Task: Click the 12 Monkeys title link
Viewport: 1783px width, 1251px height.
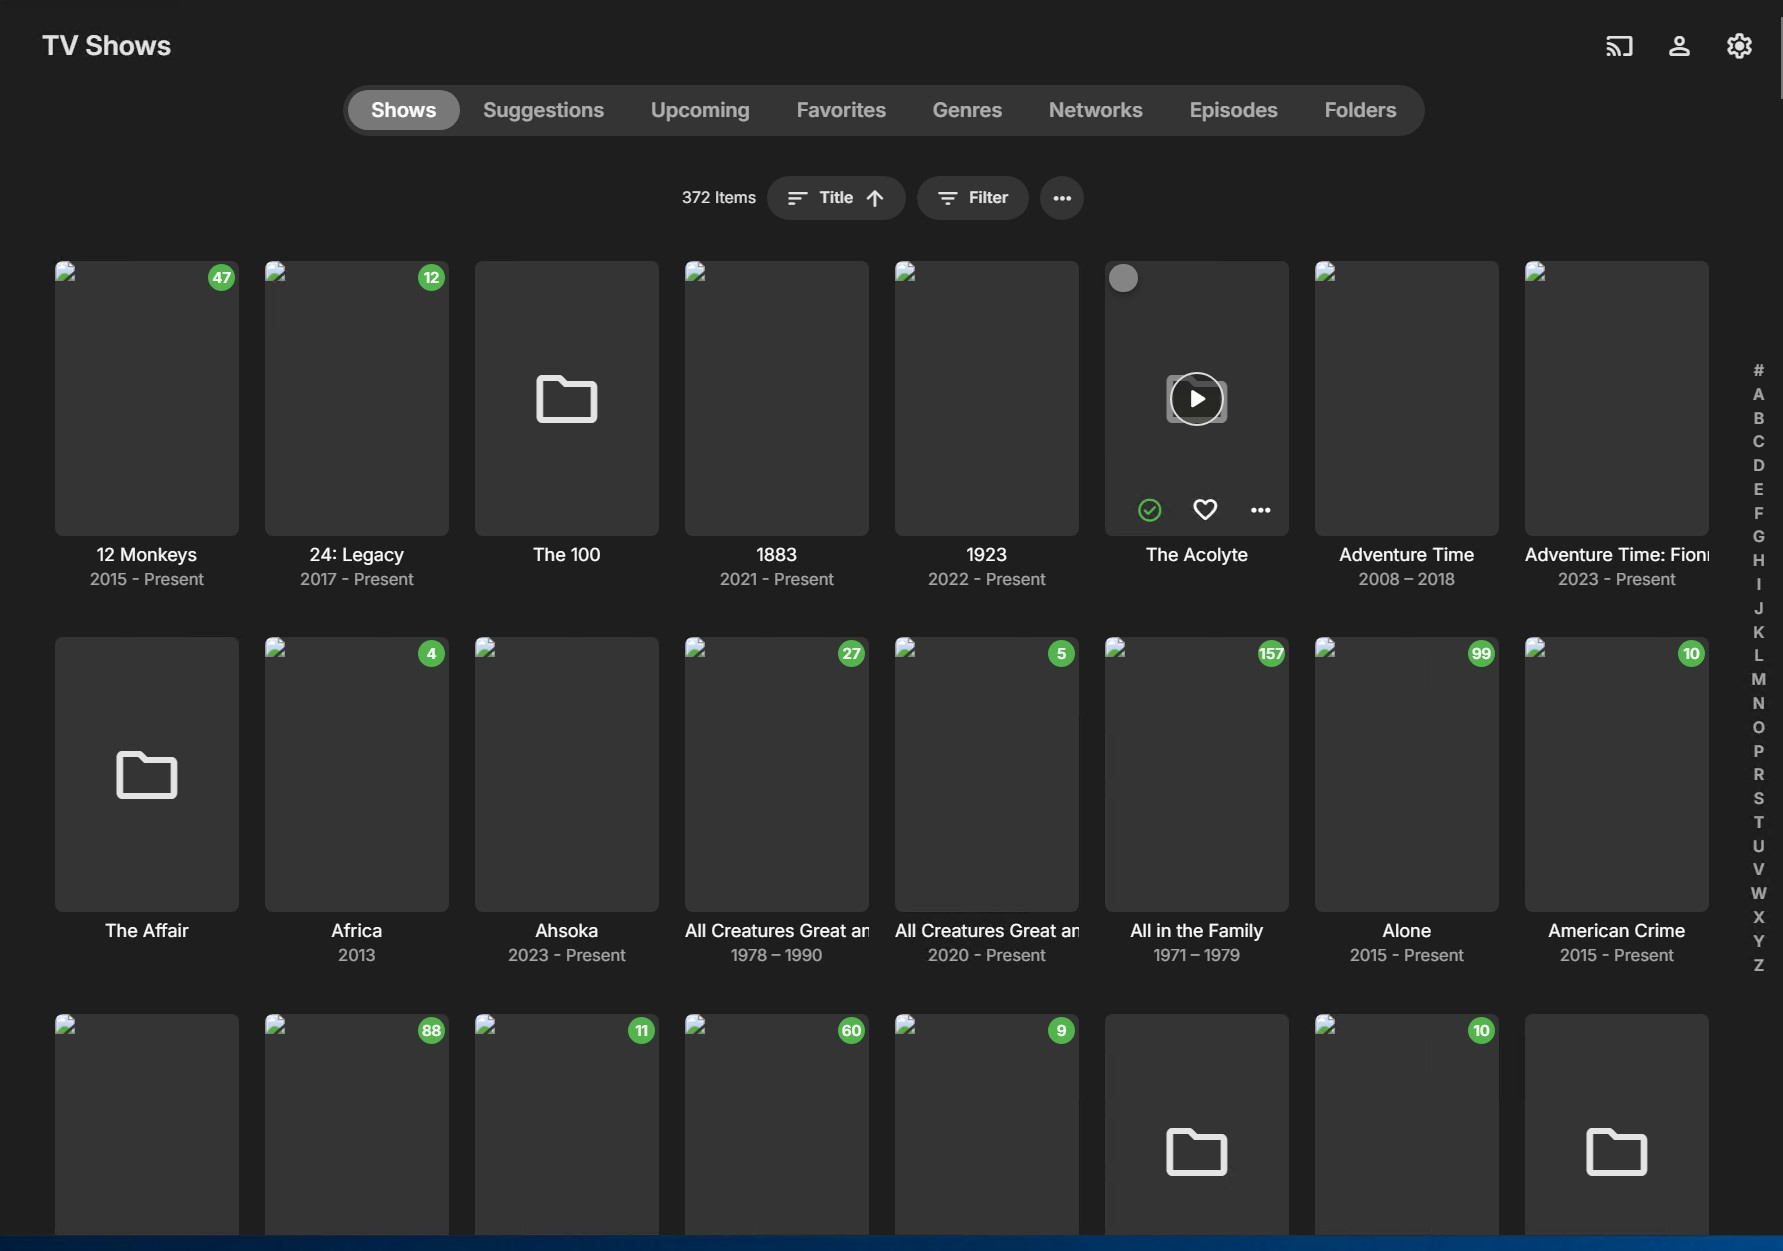Action: pos(147,555)
